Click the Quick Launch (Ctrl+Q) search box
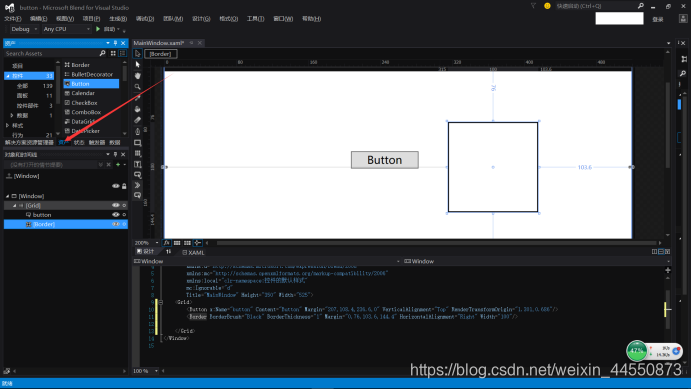Screen dimensions: 692x389 [600, 6]
